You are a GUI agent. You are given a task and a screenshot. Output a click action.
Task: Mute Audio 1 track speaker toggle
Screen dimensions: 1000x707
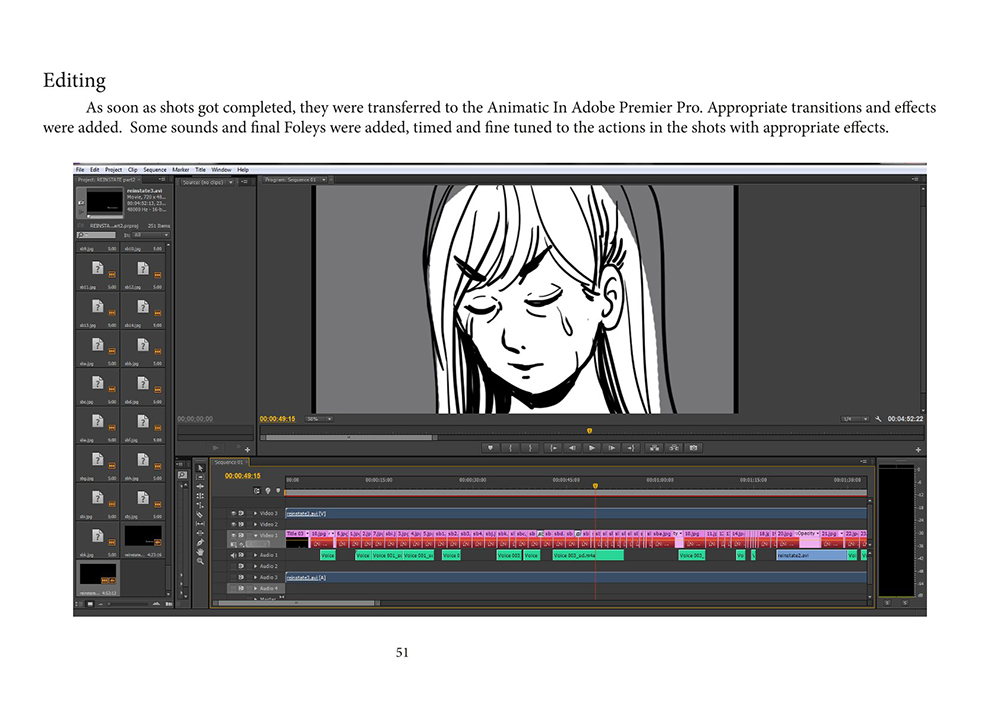[x=234, y=555]
